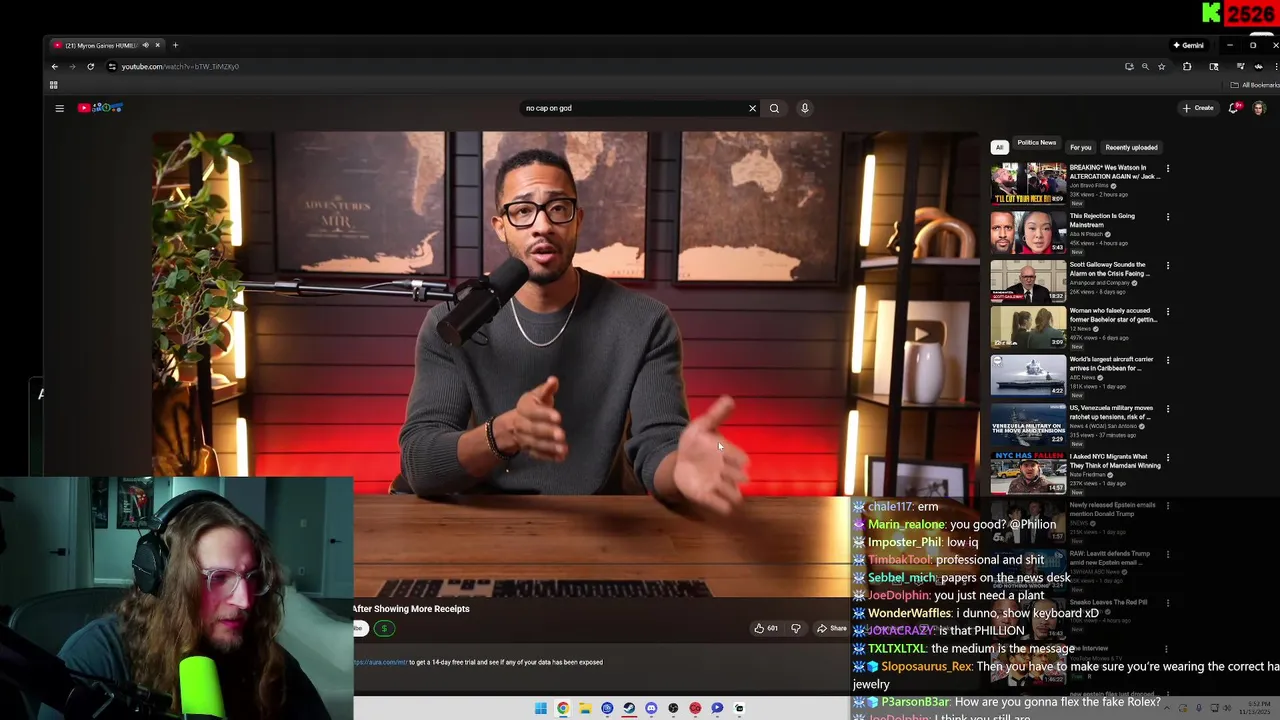The width and height of the screenshot is (1280, 720).
Task: Select the 'Politics News' filter chip
Action: [1036, 143]
